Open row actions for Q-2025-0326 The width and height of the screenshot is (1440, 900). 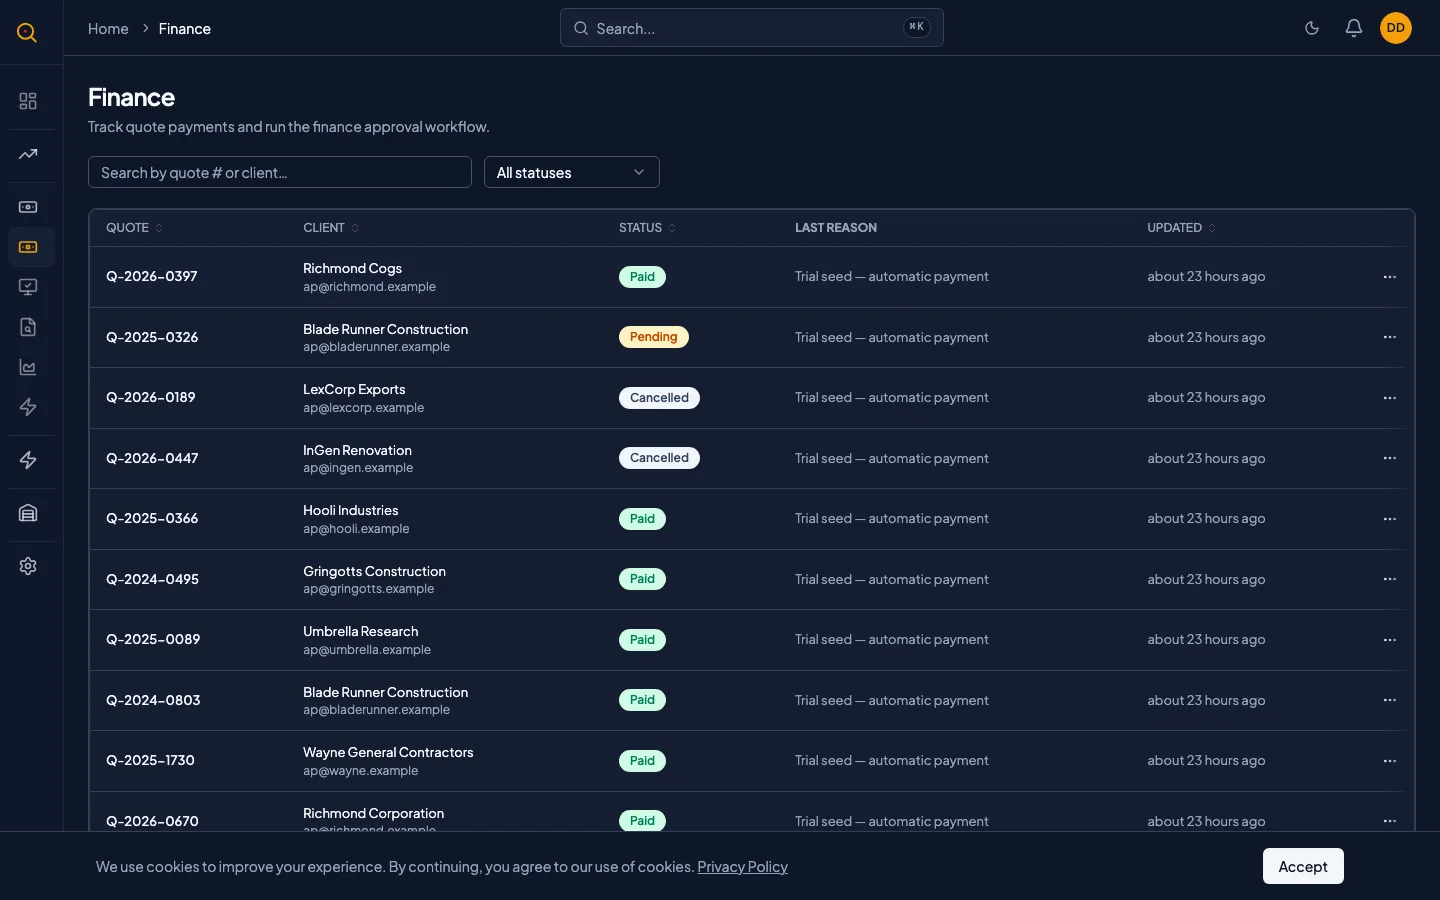pos(1389,337)
